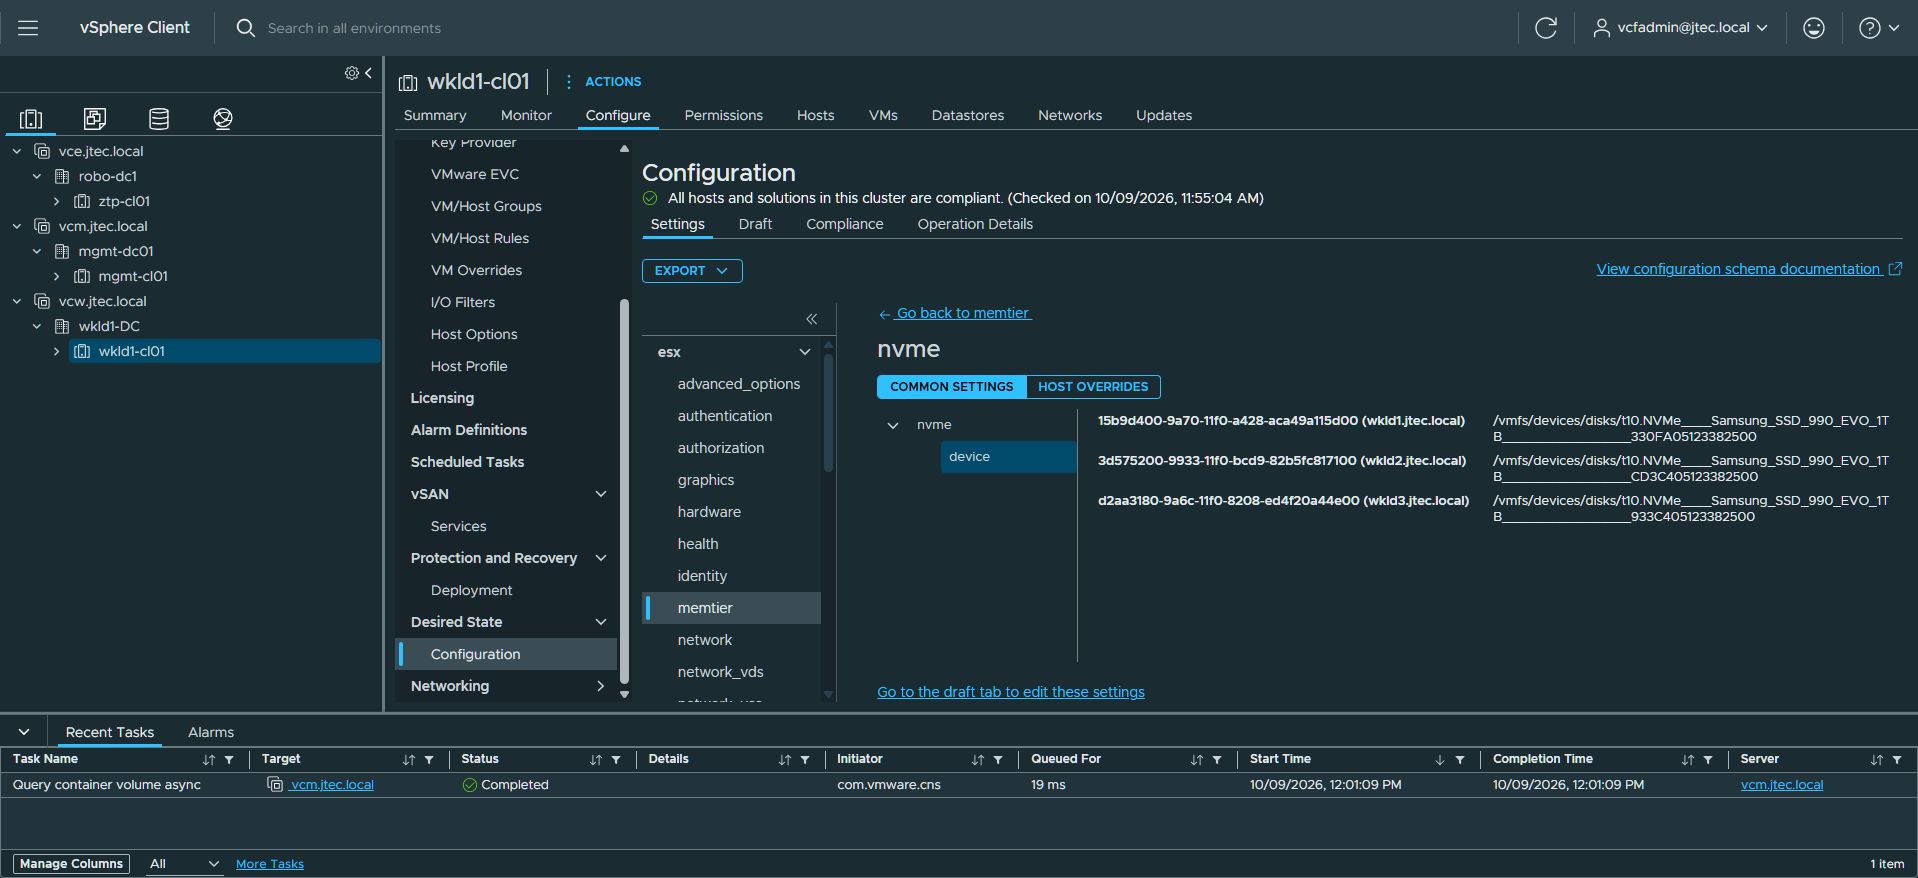Viewport: 1918px width, 878px height.
Task: Open the Draft tab
Action: point(755,224)
